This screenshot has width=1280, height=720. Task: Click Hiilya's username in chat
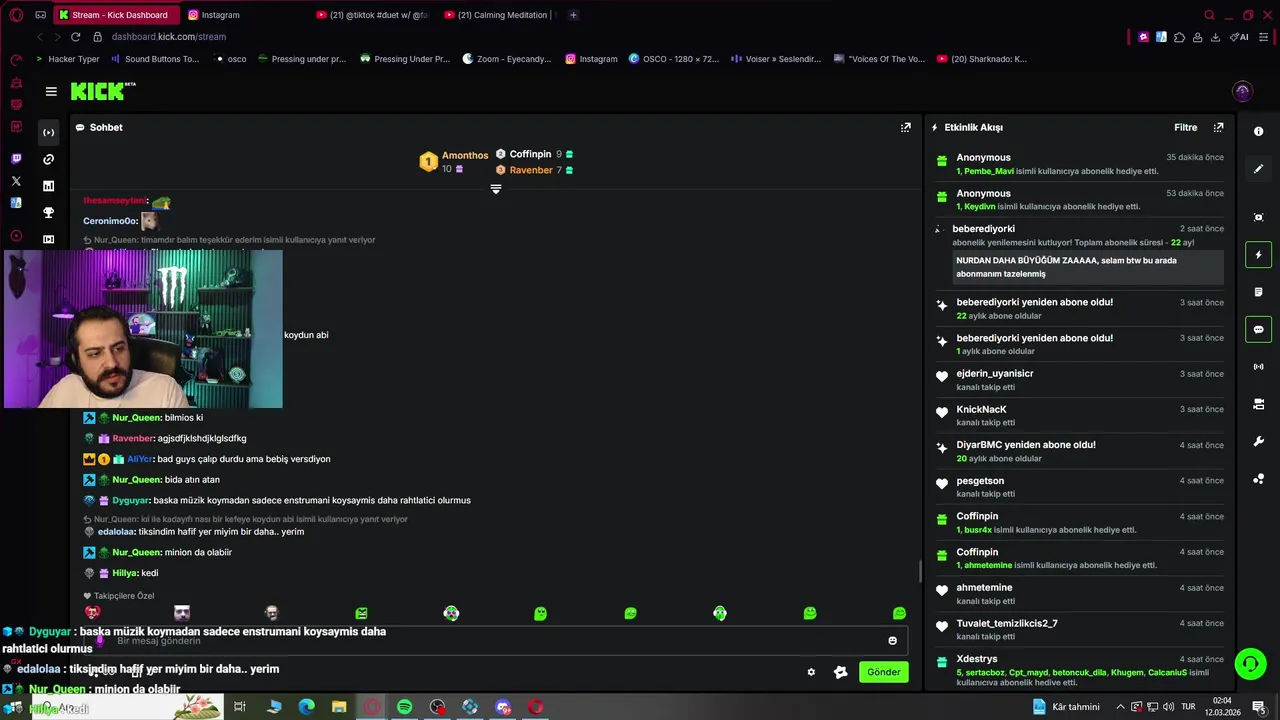pyautogui.click(x=124, y=573)
